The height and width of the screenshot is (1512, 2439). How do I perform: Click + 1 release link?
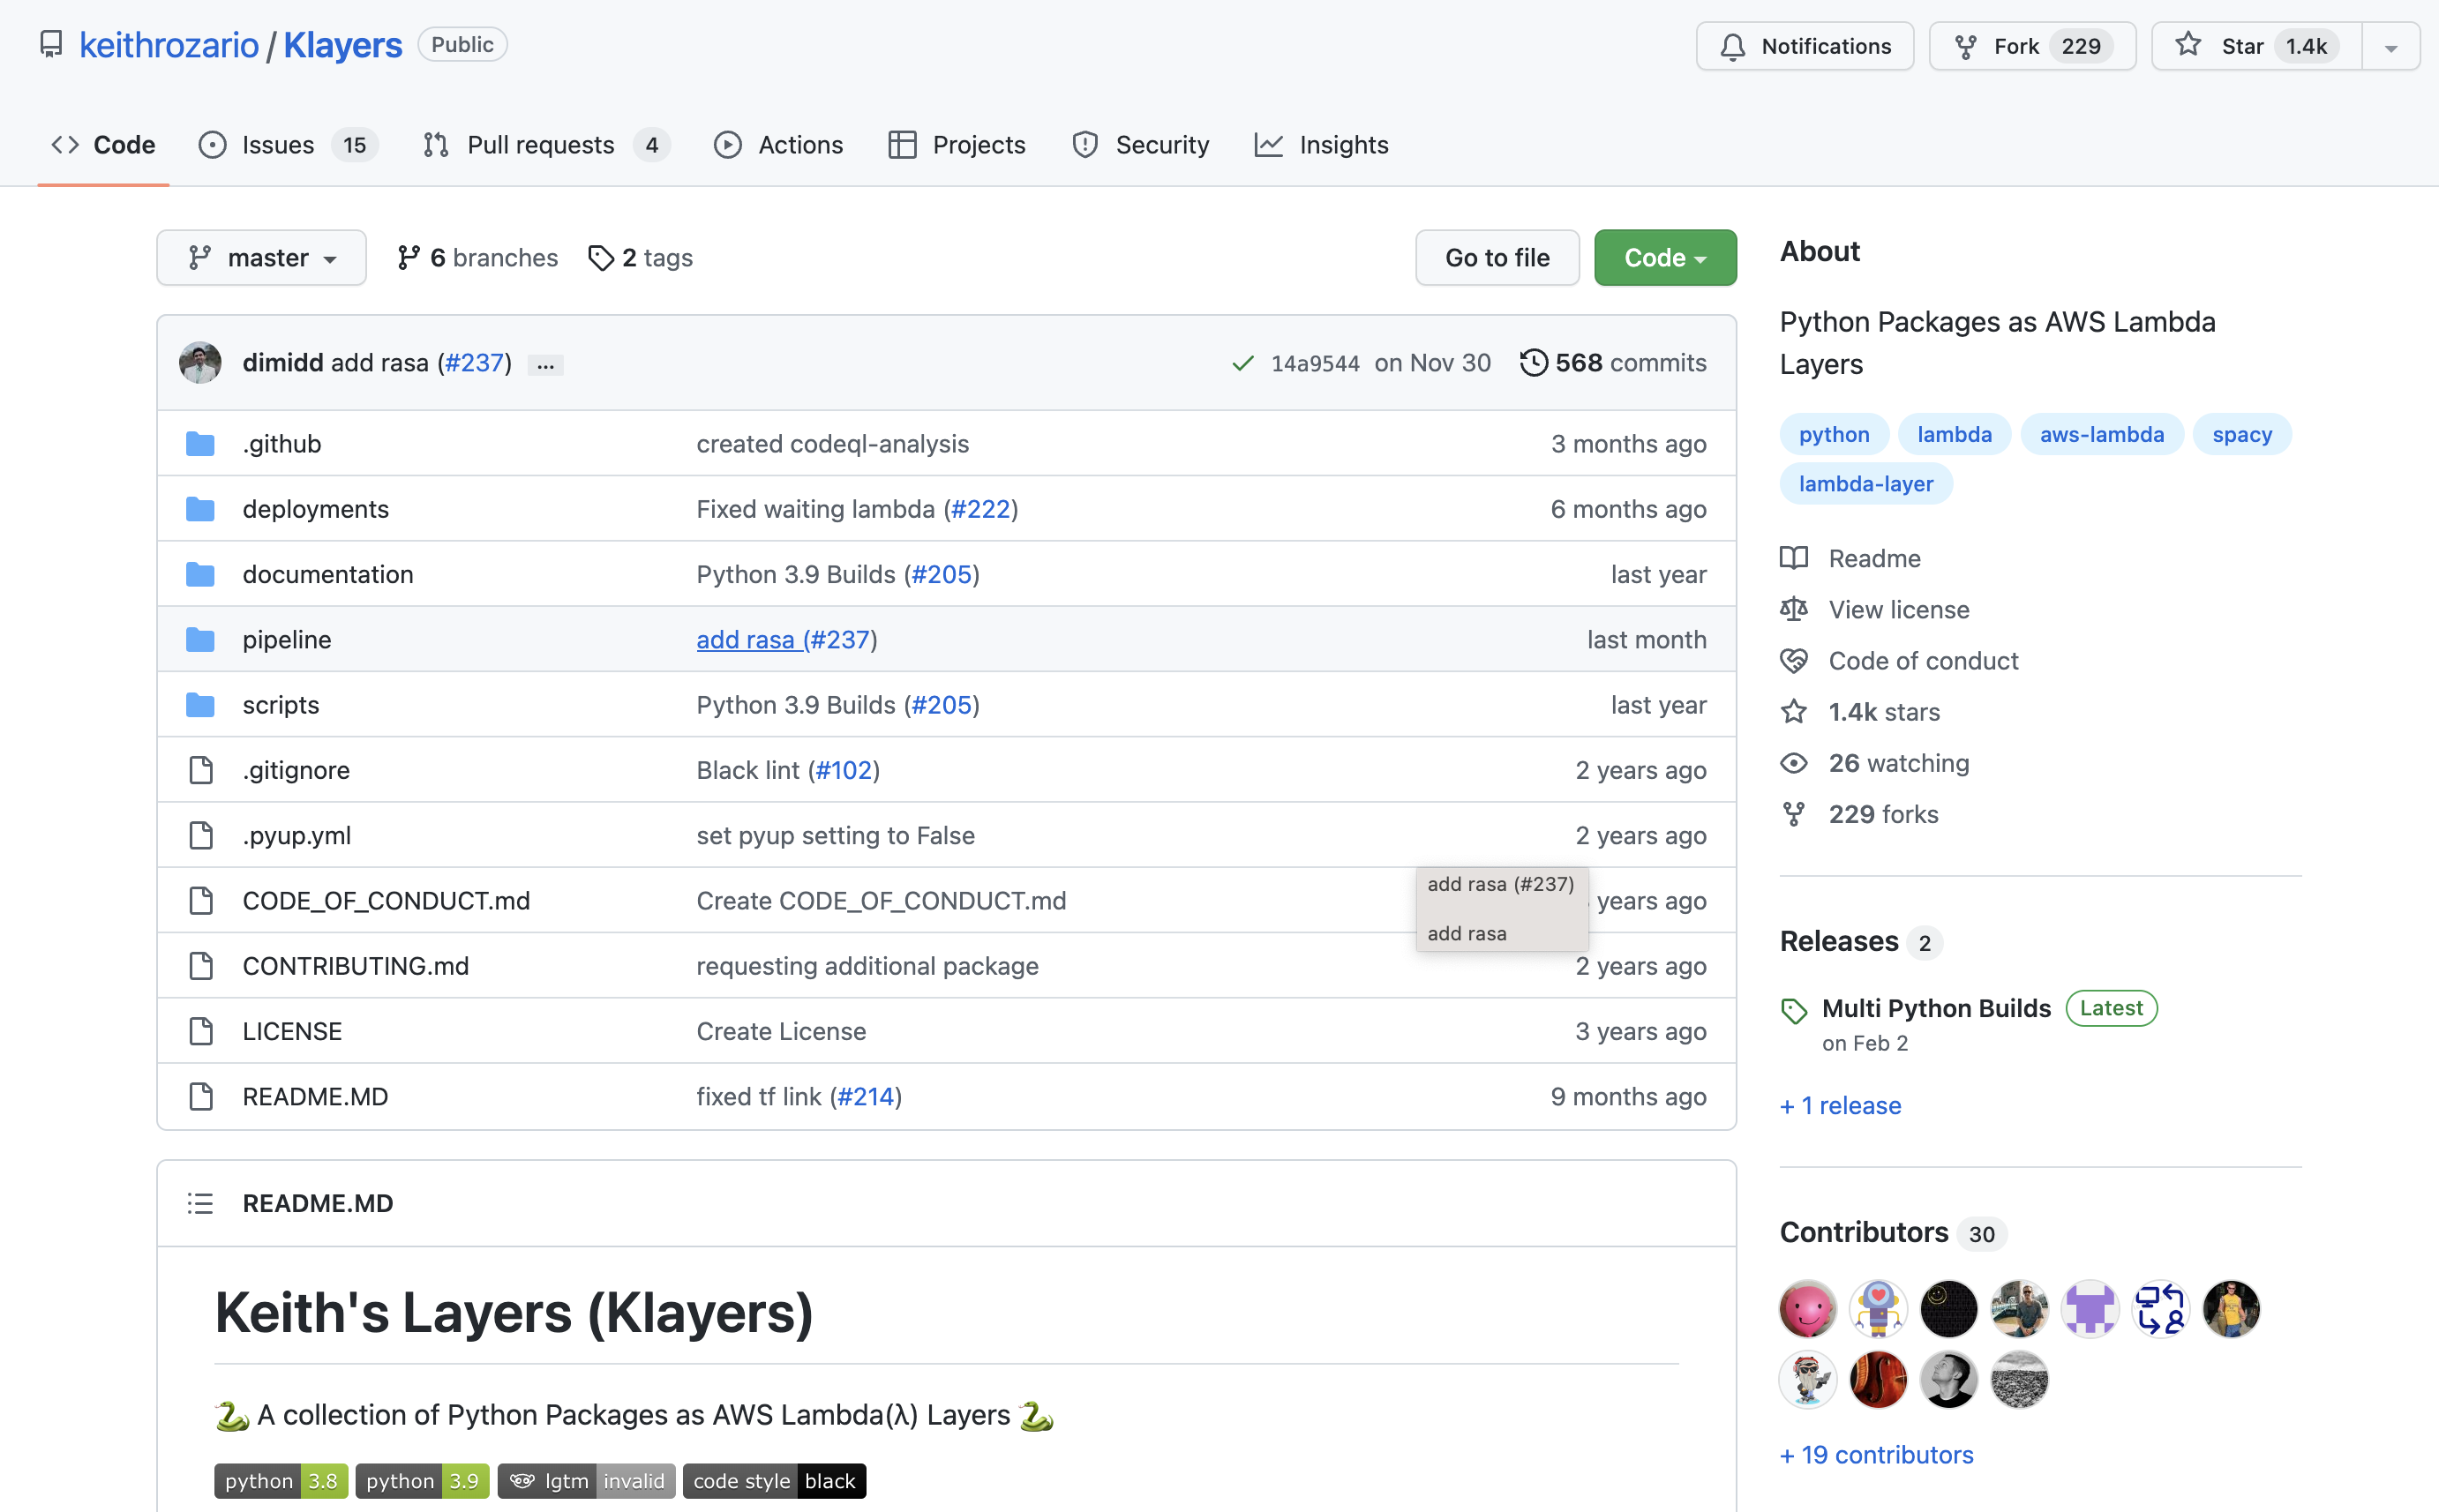click(1840, 1105)
